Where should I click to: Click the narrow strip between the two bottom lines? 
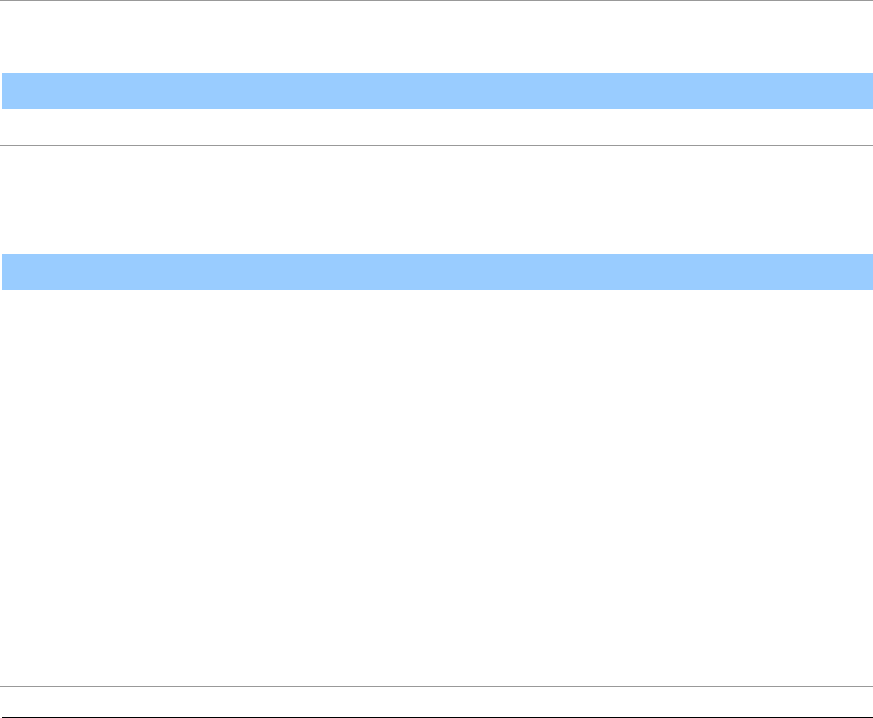(436, 702)
